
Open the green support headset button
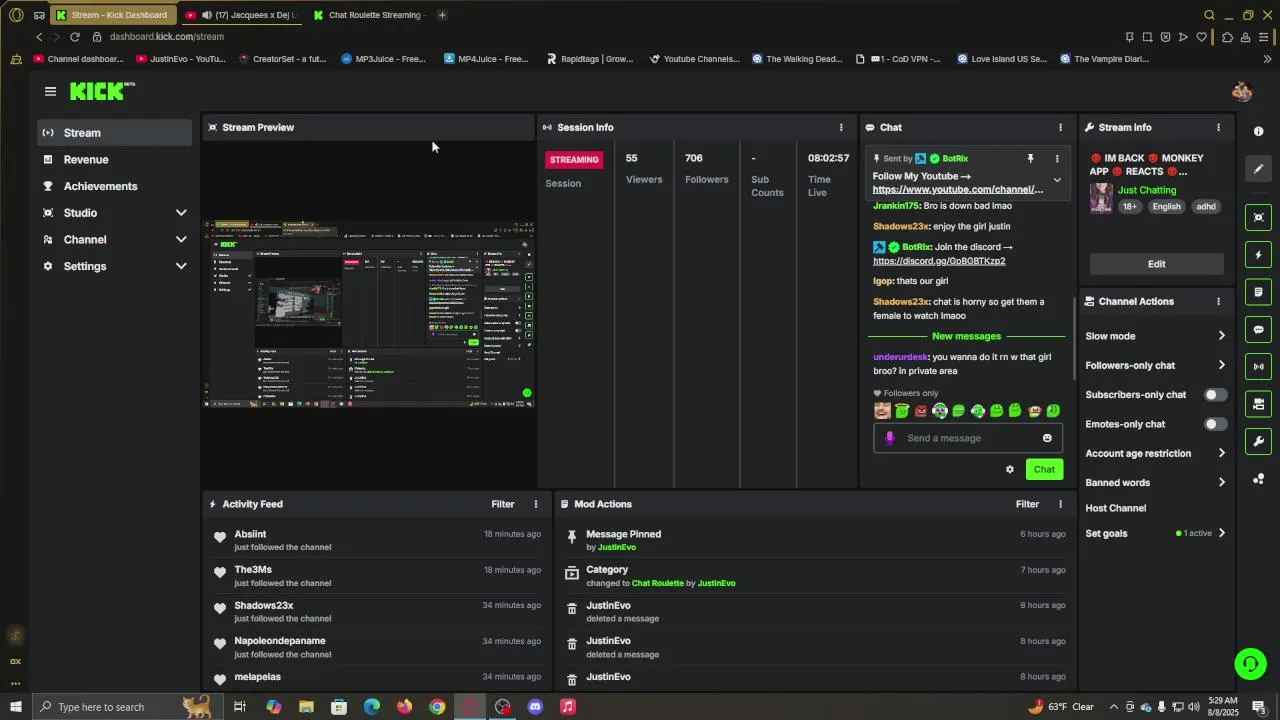pyautogui.click(x=1250, y=663)
